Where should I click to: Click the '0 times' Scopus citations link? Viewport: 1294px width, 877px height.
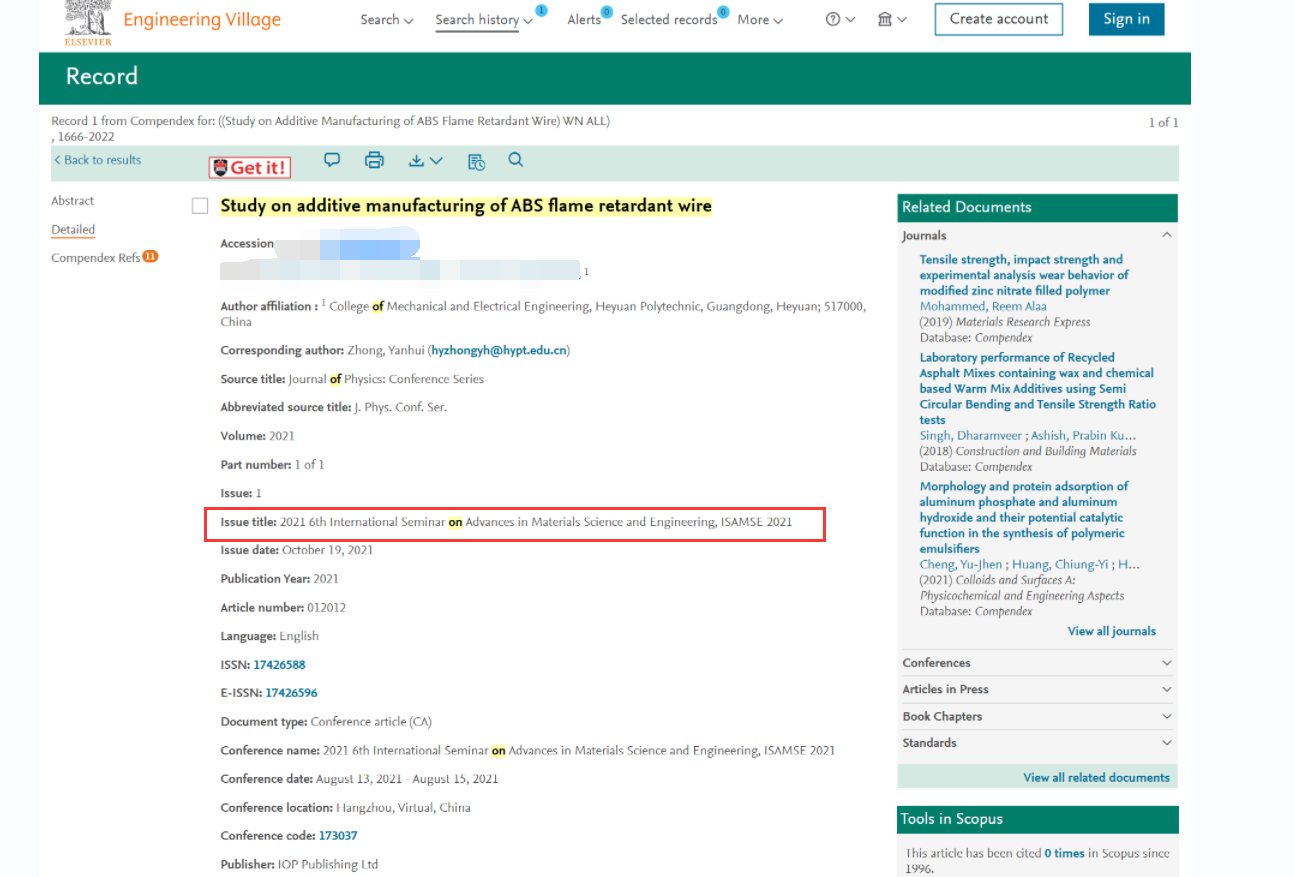pyautogui.click(x=1064, y=853)
